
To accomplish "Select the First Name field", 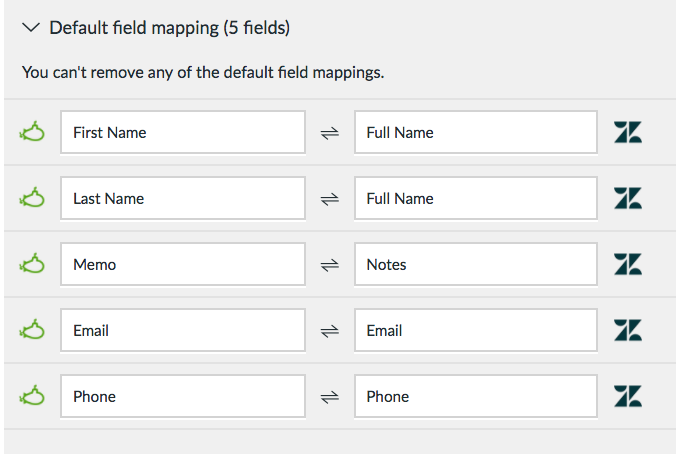I will click(183, 132).
